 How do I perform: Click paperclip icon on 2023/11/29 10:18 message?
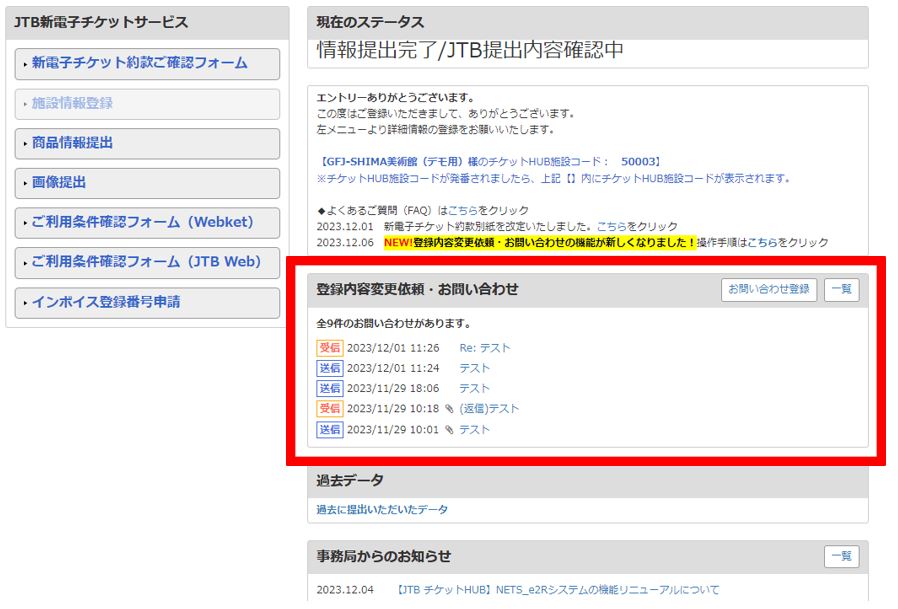[x=450, y=409]
